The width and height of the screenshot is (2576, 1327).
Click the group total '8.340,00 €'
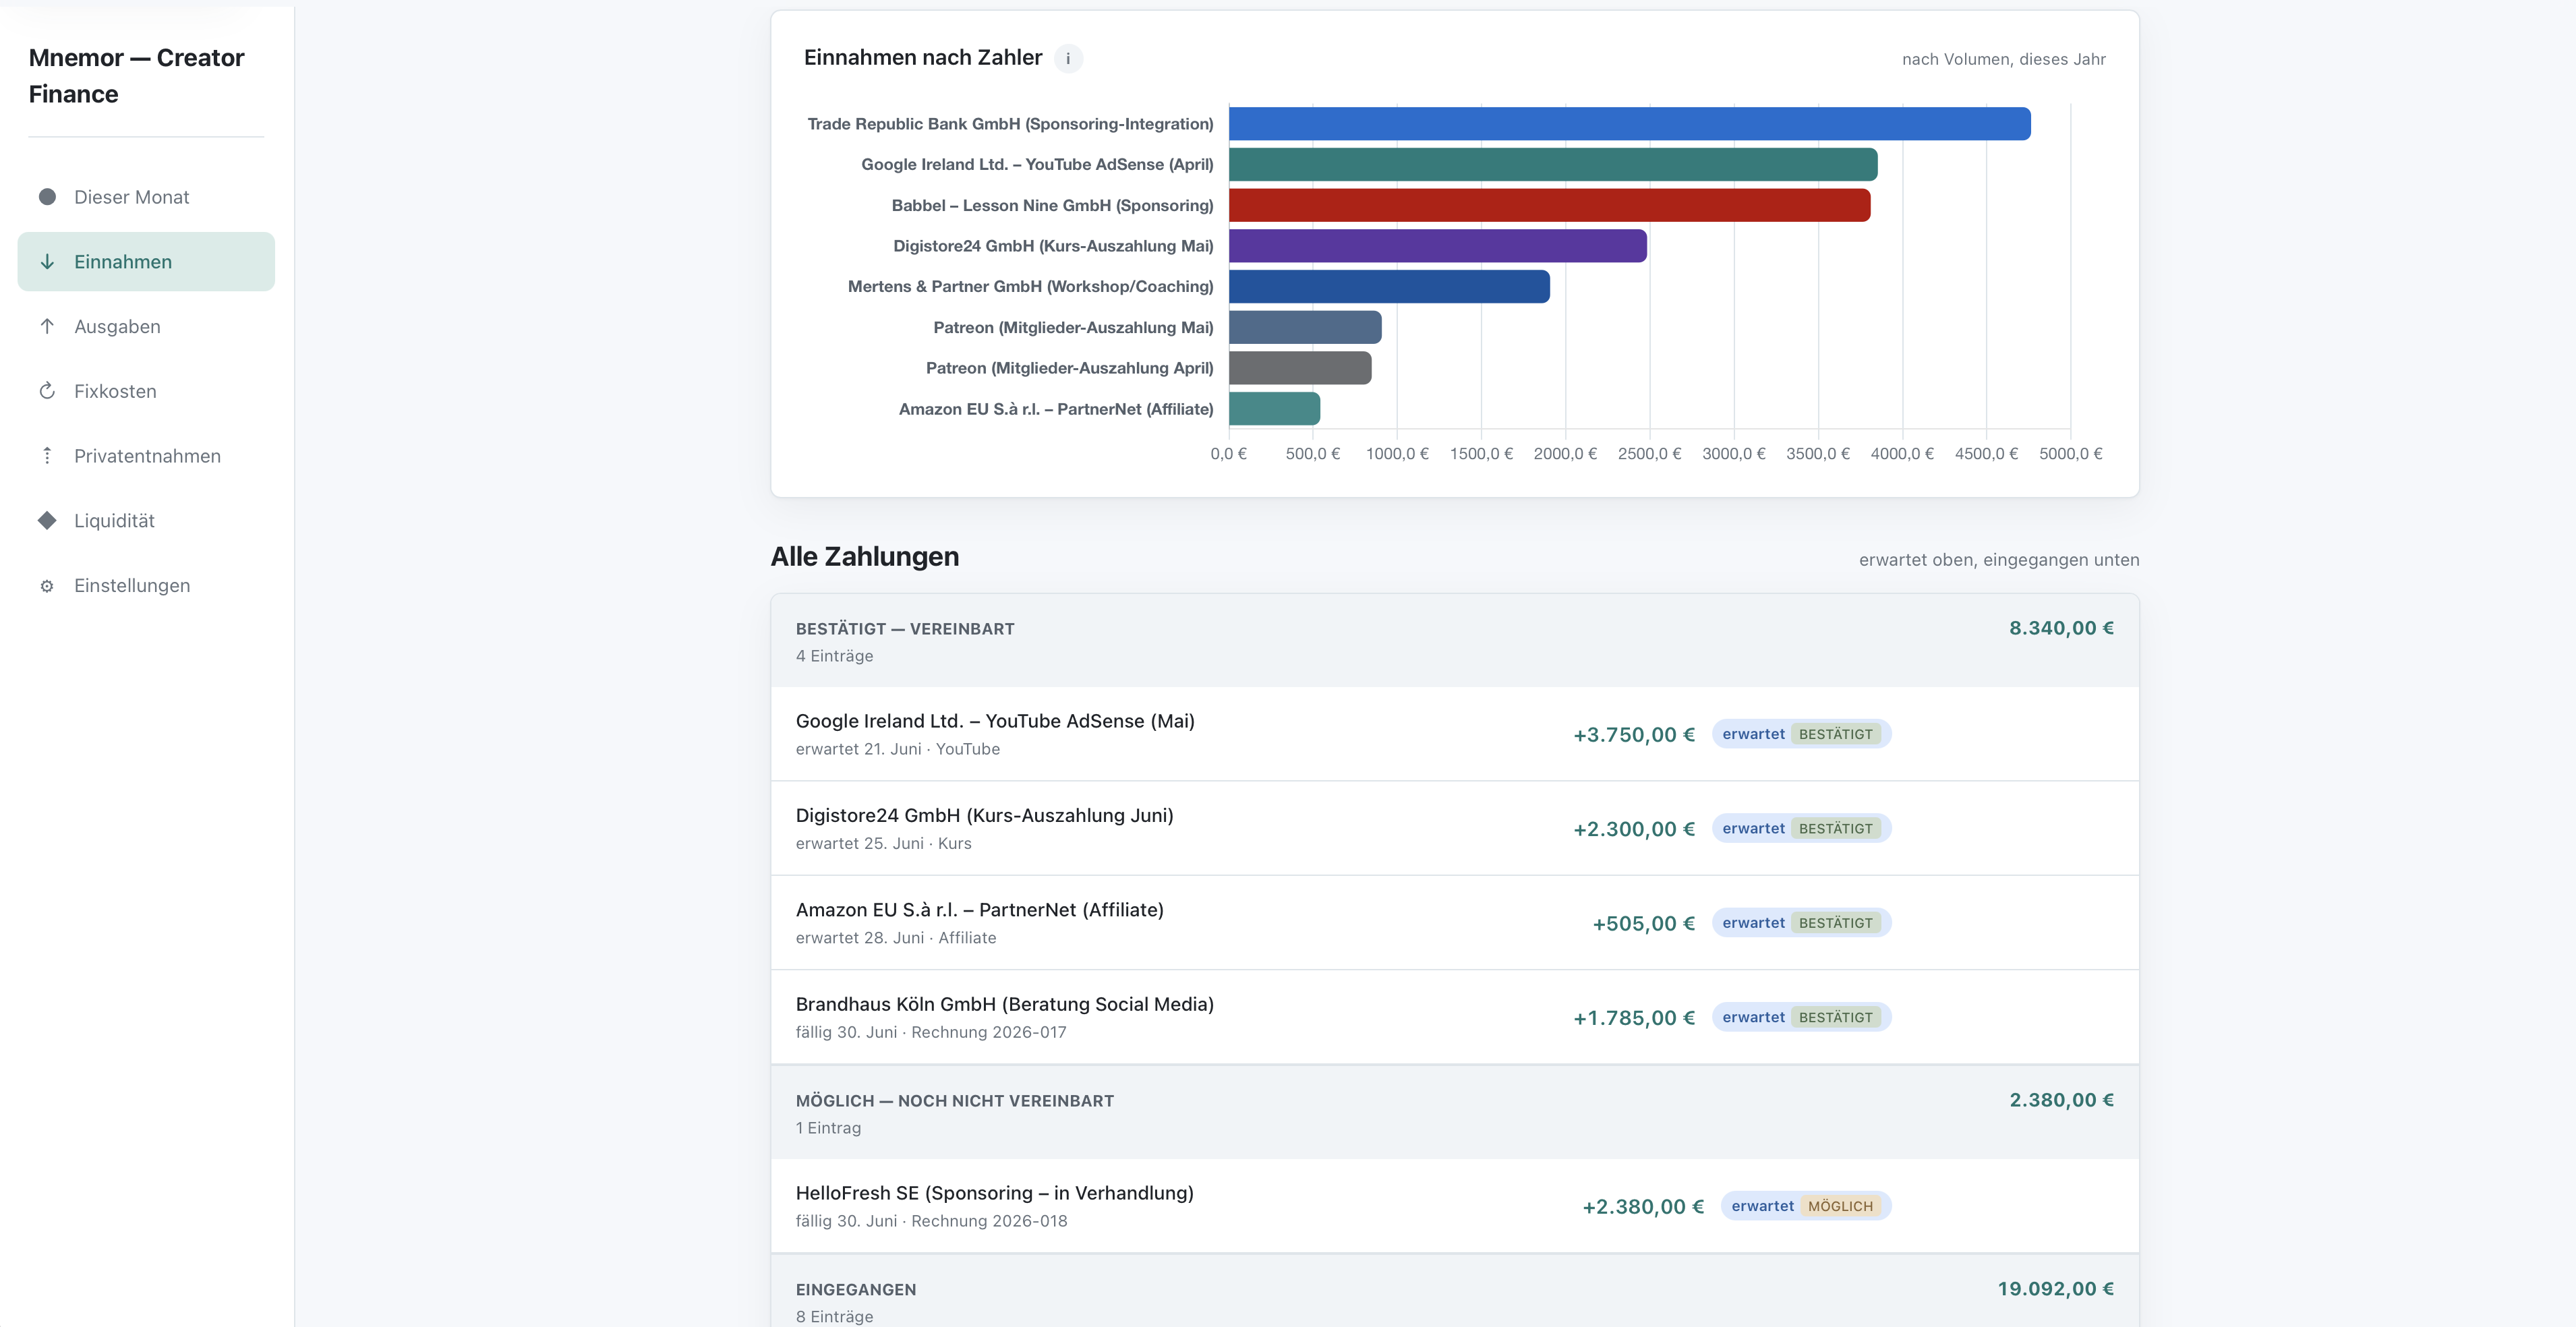pyautogui.click(x=2061, y=628)
